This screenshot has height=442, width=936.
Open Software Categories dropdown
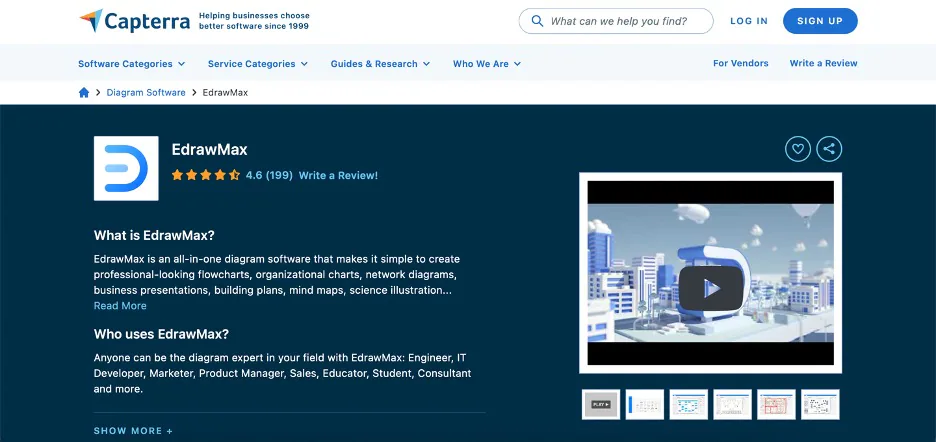pos(131,64)
